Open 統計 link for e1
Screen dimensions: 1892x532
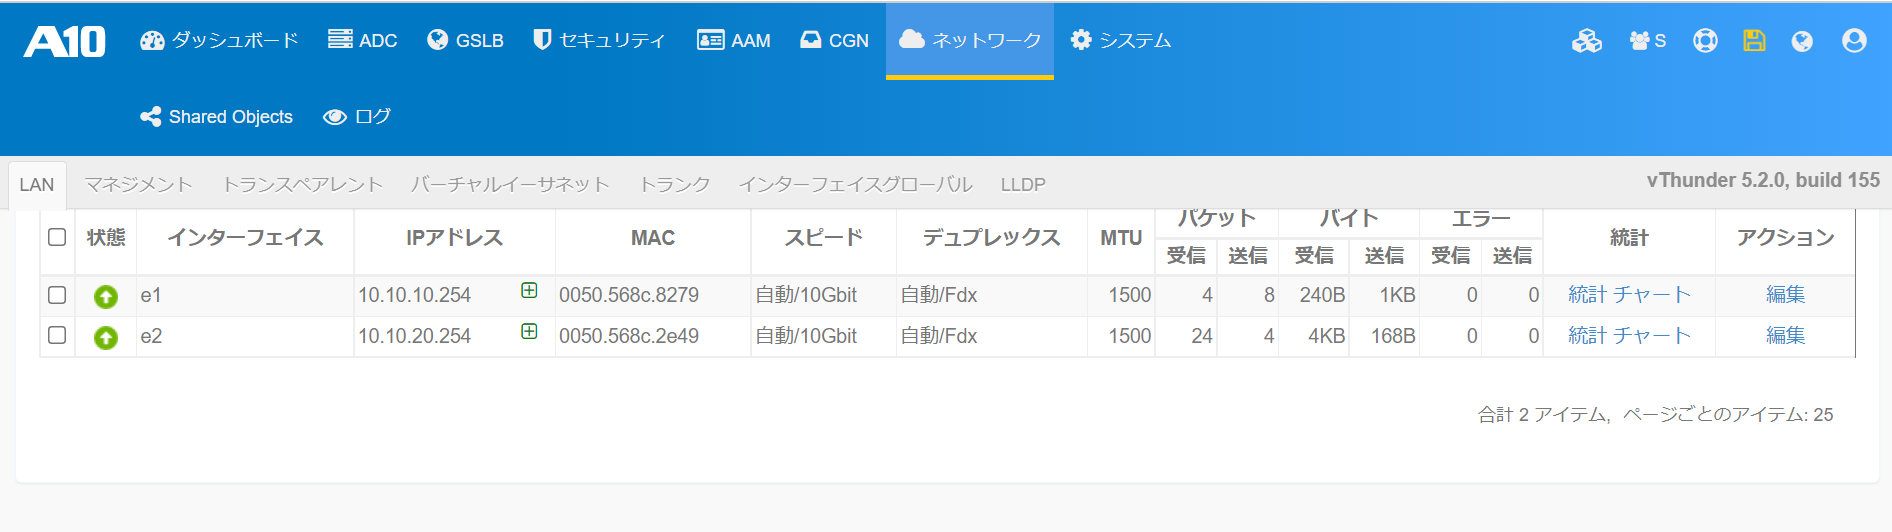tap(1587, 295)
